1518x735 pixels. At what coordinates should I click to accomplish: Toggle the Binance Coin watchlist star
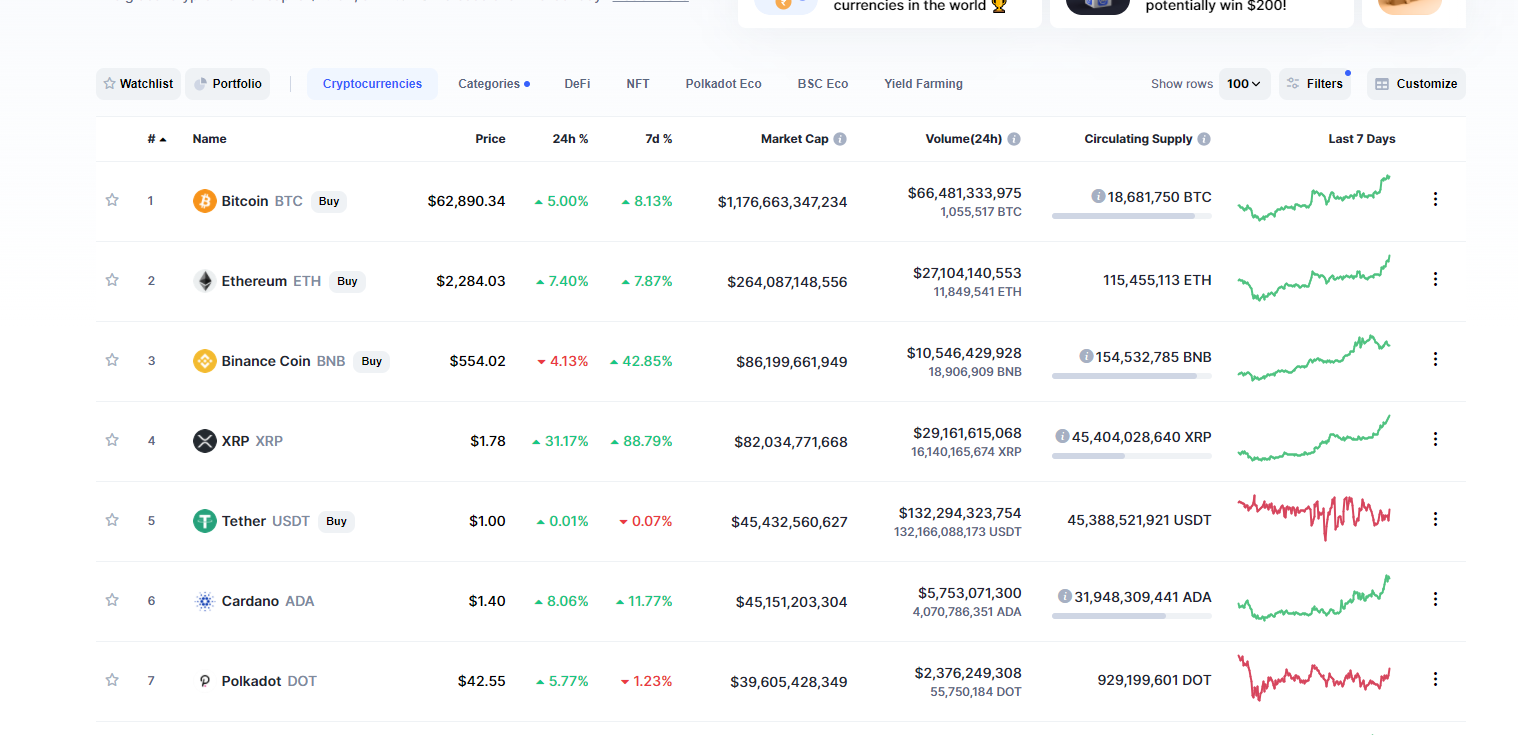[x=112, y=360]
